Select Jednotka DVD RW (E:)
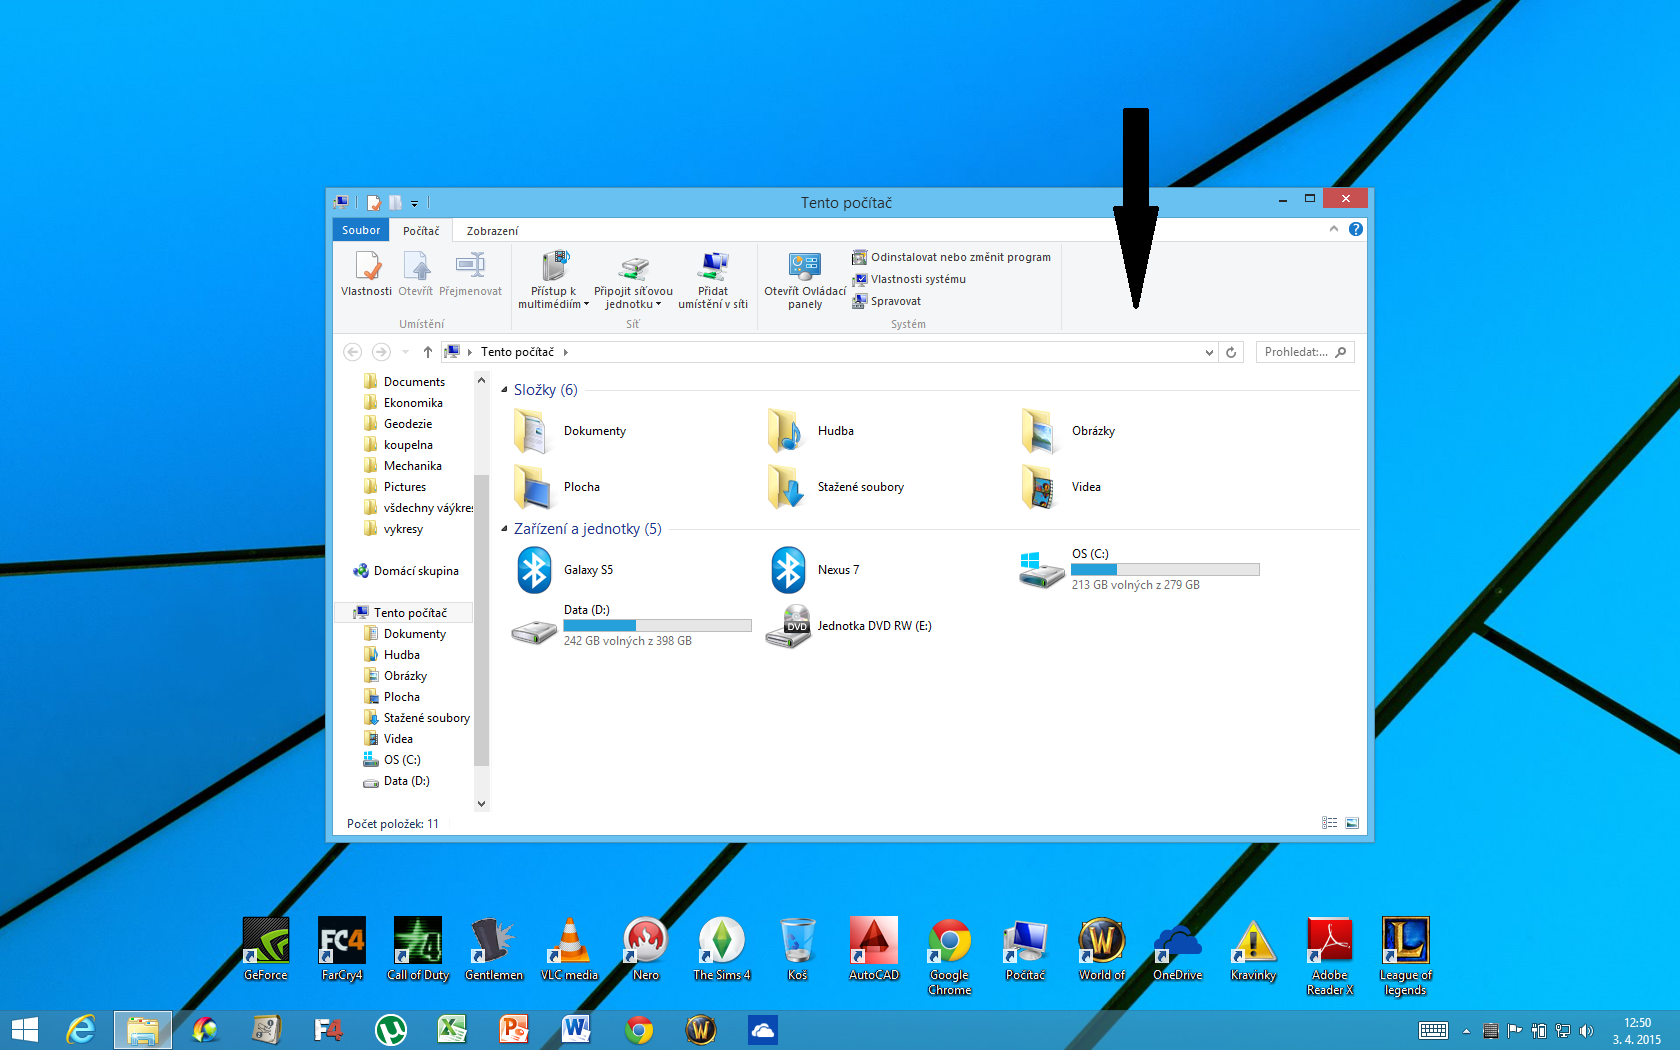The width and height of the screenshot is (1680, 1050). tap(850, 626)
